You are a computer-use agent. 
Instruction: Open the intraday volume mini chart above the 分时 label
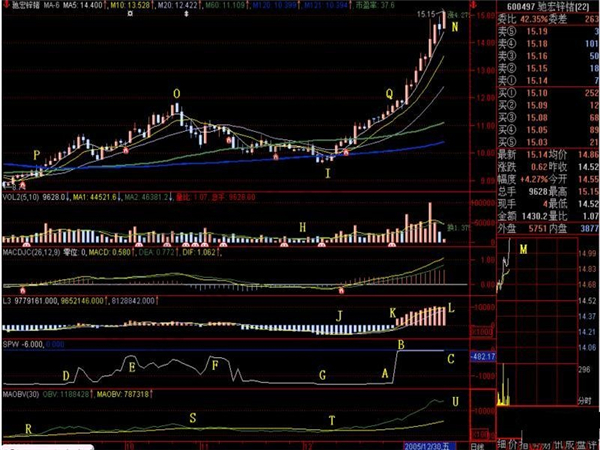tap(537, 385)
